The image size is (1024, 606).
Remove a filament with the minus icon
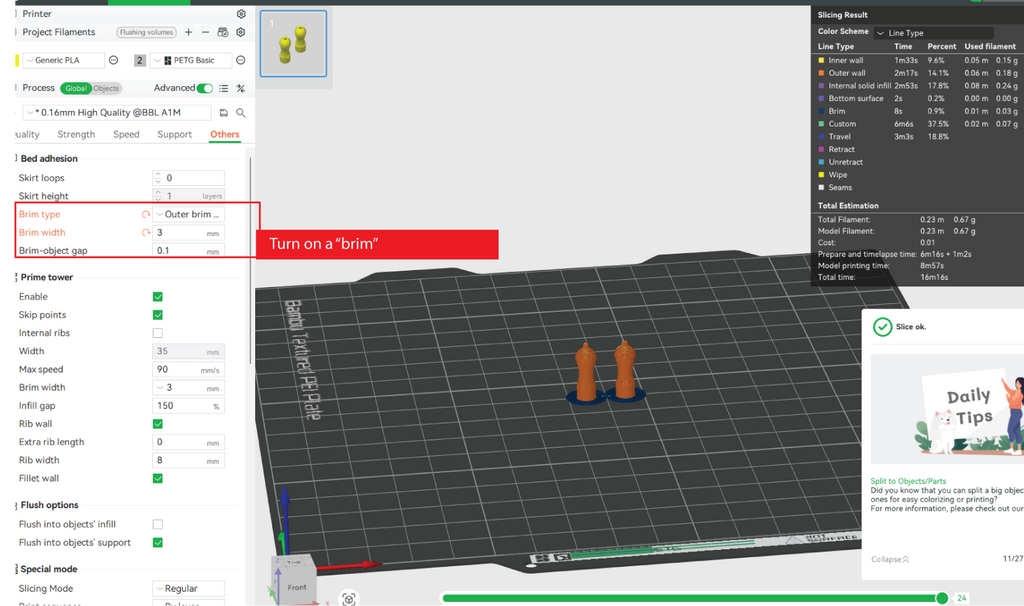click(205, 32)
